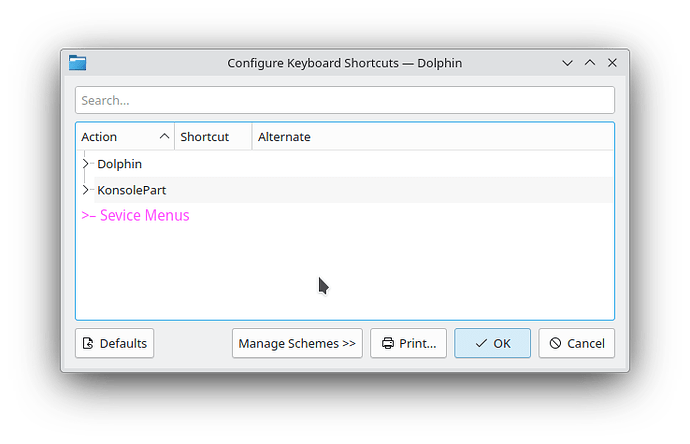Reset shortcuts with Defaults button
The width and height of the screenshot is (690, 444).
point(114,343)
